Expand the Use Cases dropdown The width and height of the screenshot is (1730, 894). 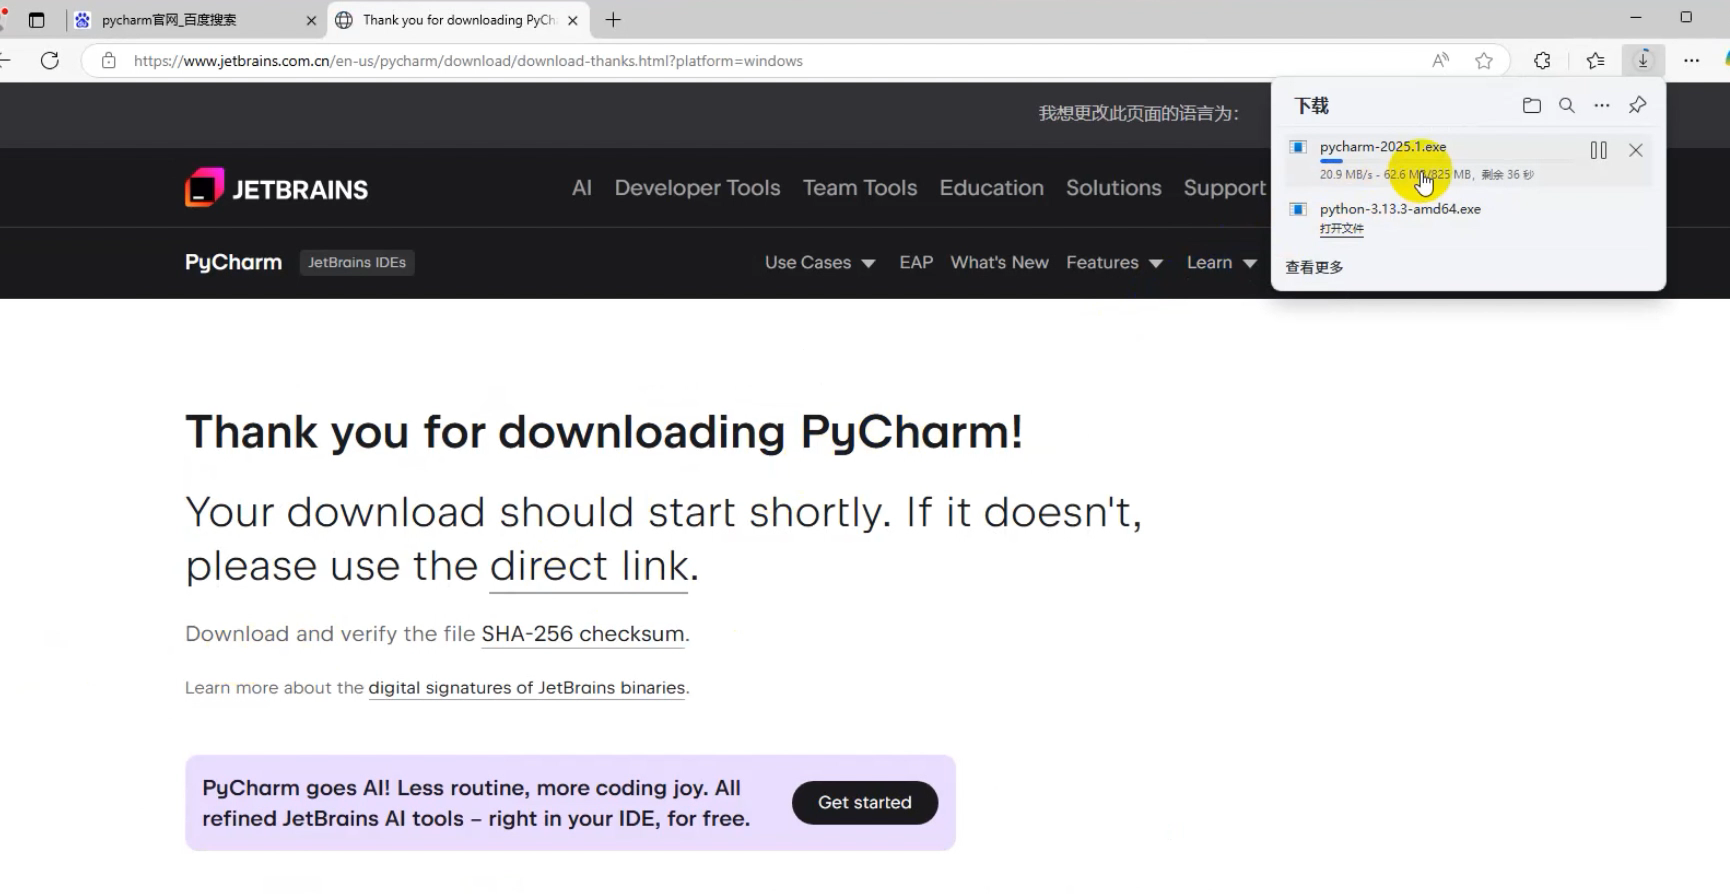coord(820,262)
